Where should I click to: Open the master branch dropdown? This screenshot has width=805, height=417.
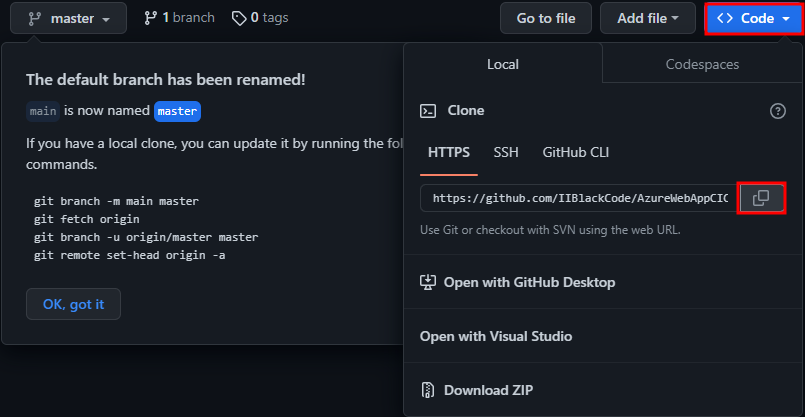[68, 18]
